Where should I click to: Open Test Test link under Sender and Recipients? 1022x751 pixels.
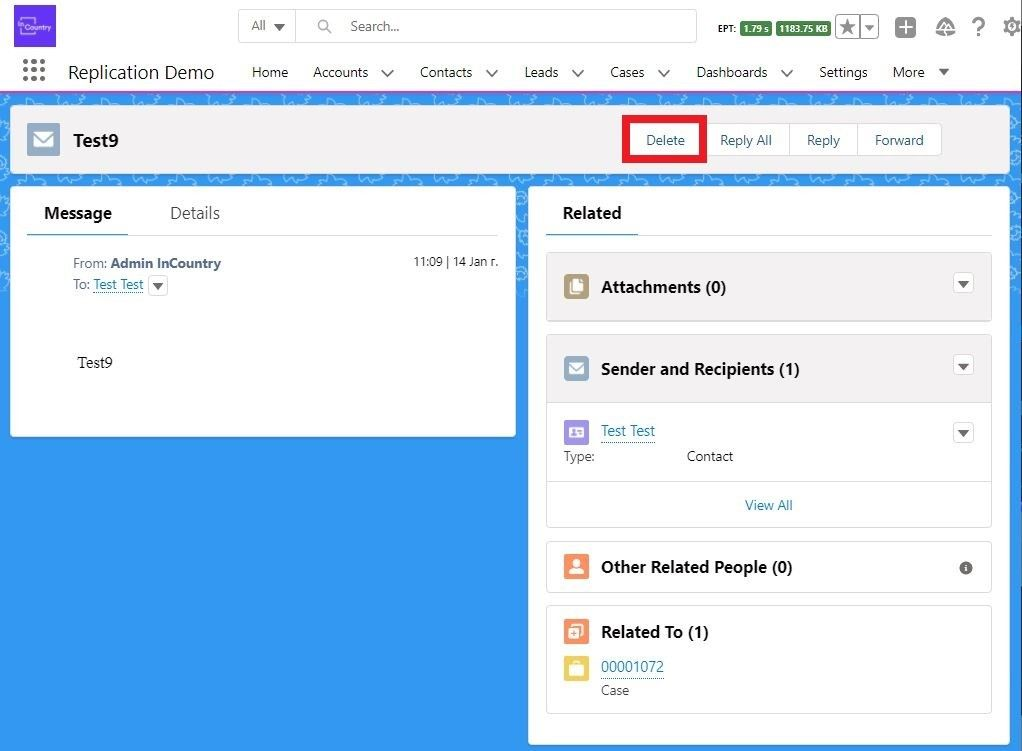[x=628, y=431]
